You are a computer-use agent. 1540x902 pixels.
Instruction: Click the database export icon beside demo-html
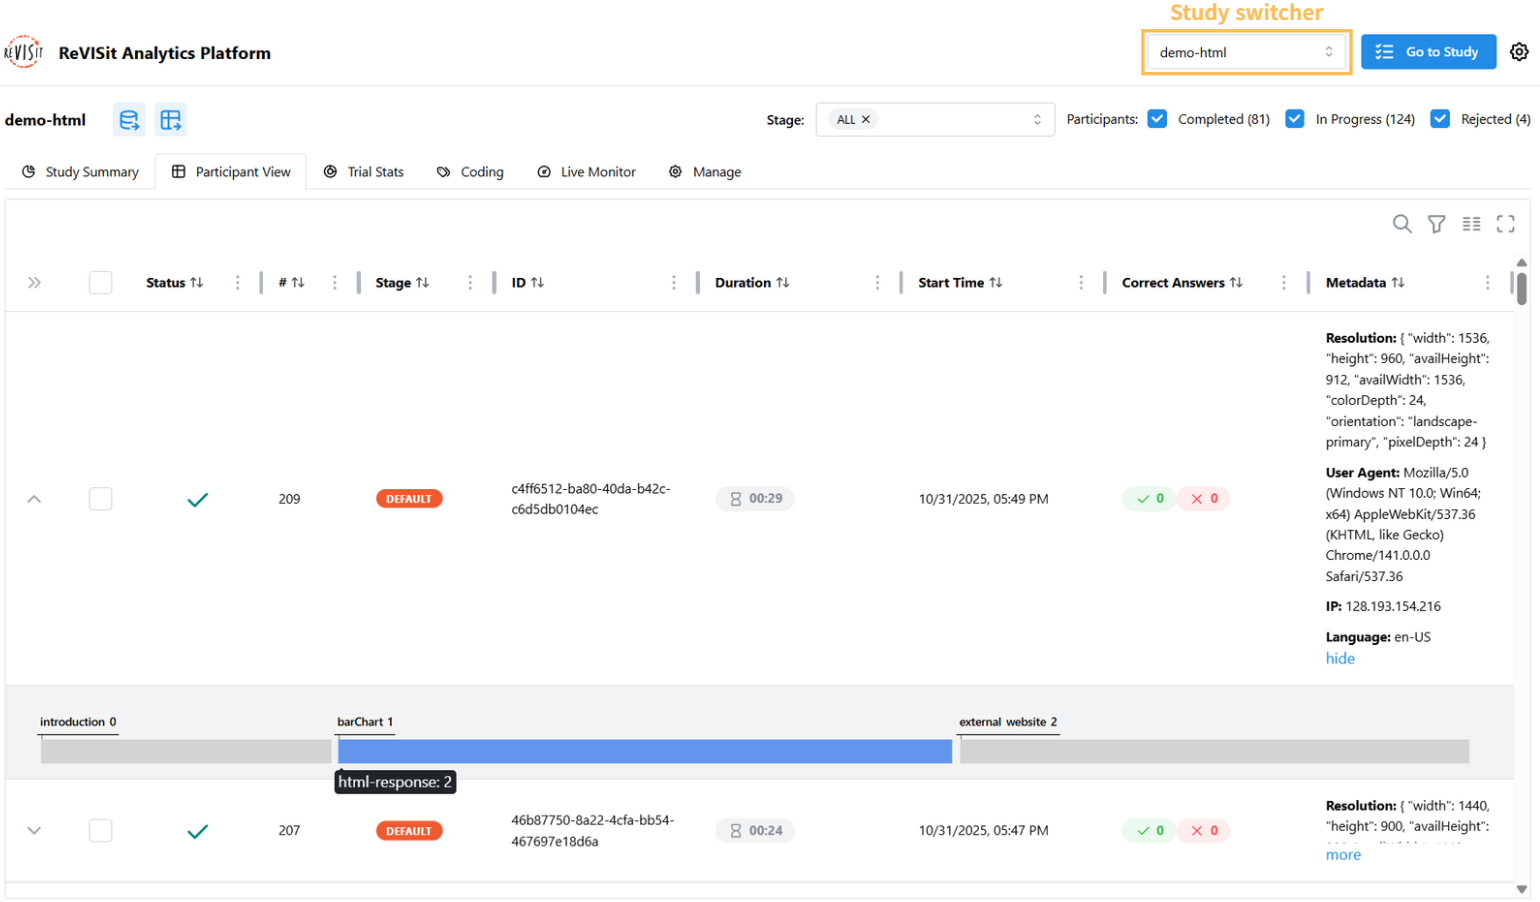[x=129, y=120]
